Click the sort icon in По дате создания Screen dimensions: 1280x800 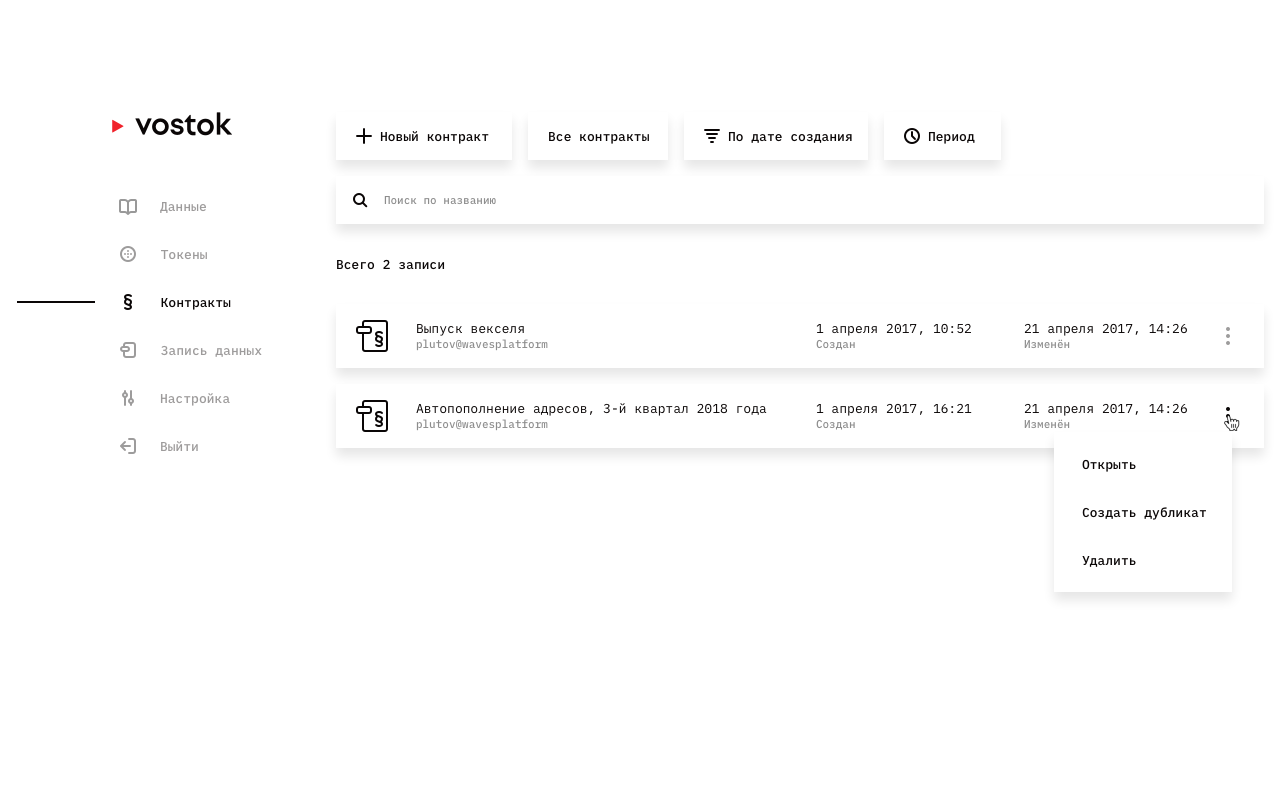click(x=712, y=136)
